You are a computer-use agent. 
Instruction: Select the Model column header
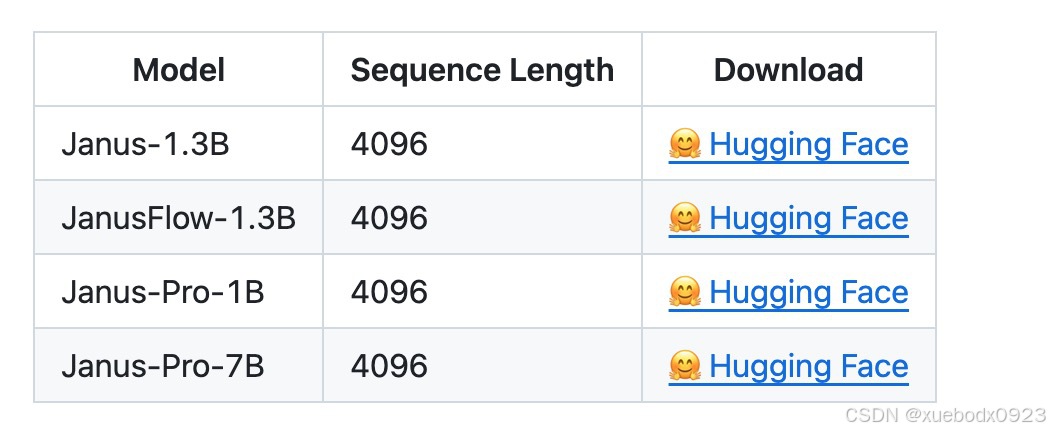coord(179,70)
